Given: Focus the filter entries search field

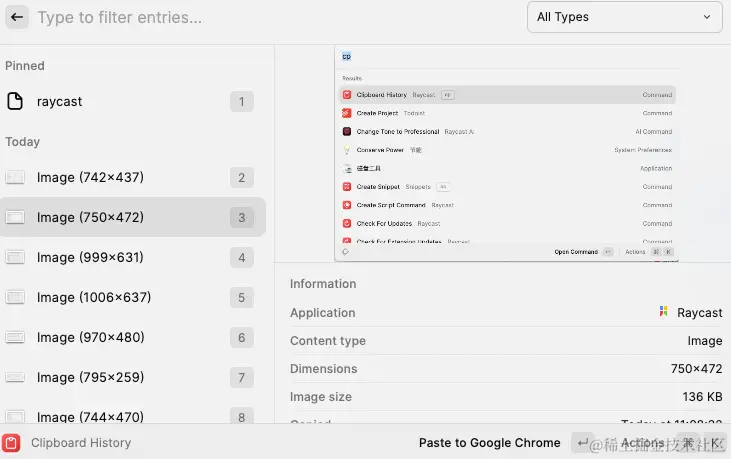Looking at the screenshot, I should 270,18.
